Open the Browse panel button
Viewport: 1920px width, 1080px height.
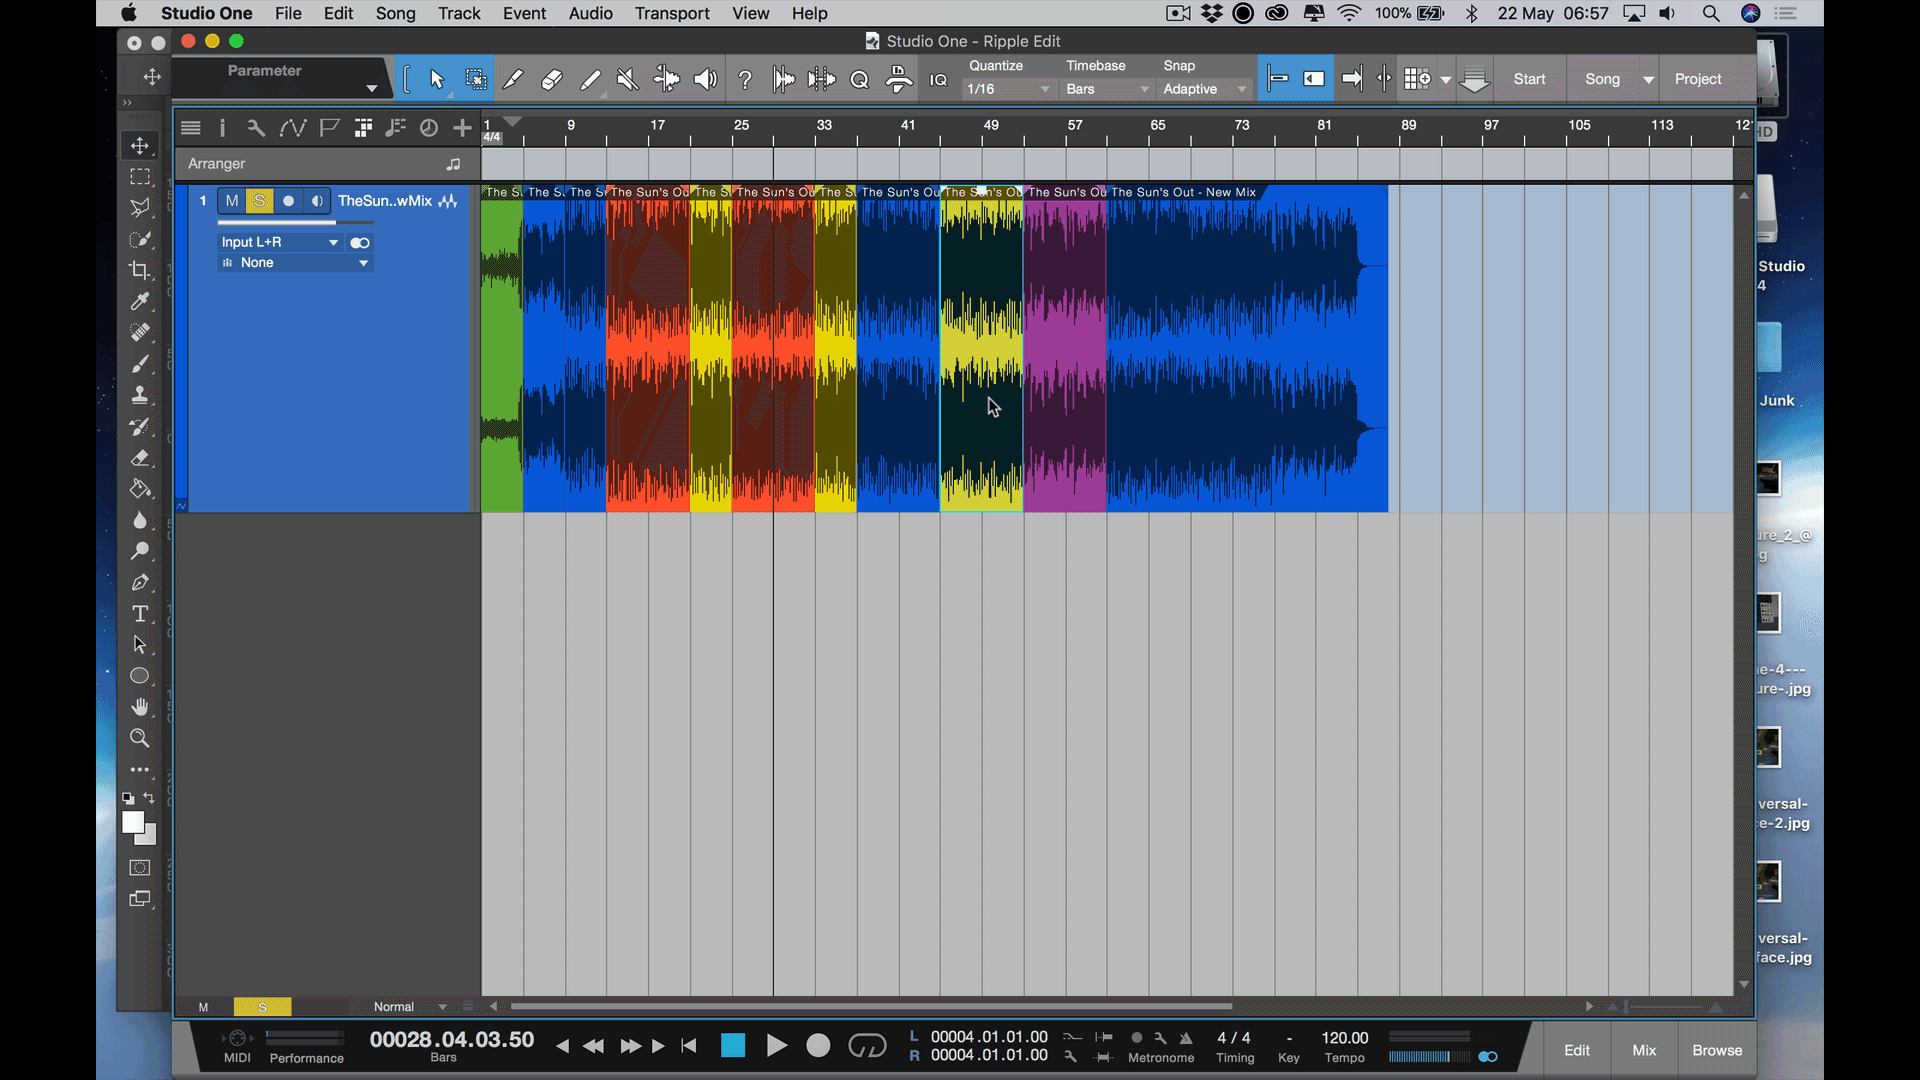point(1717,1050)
